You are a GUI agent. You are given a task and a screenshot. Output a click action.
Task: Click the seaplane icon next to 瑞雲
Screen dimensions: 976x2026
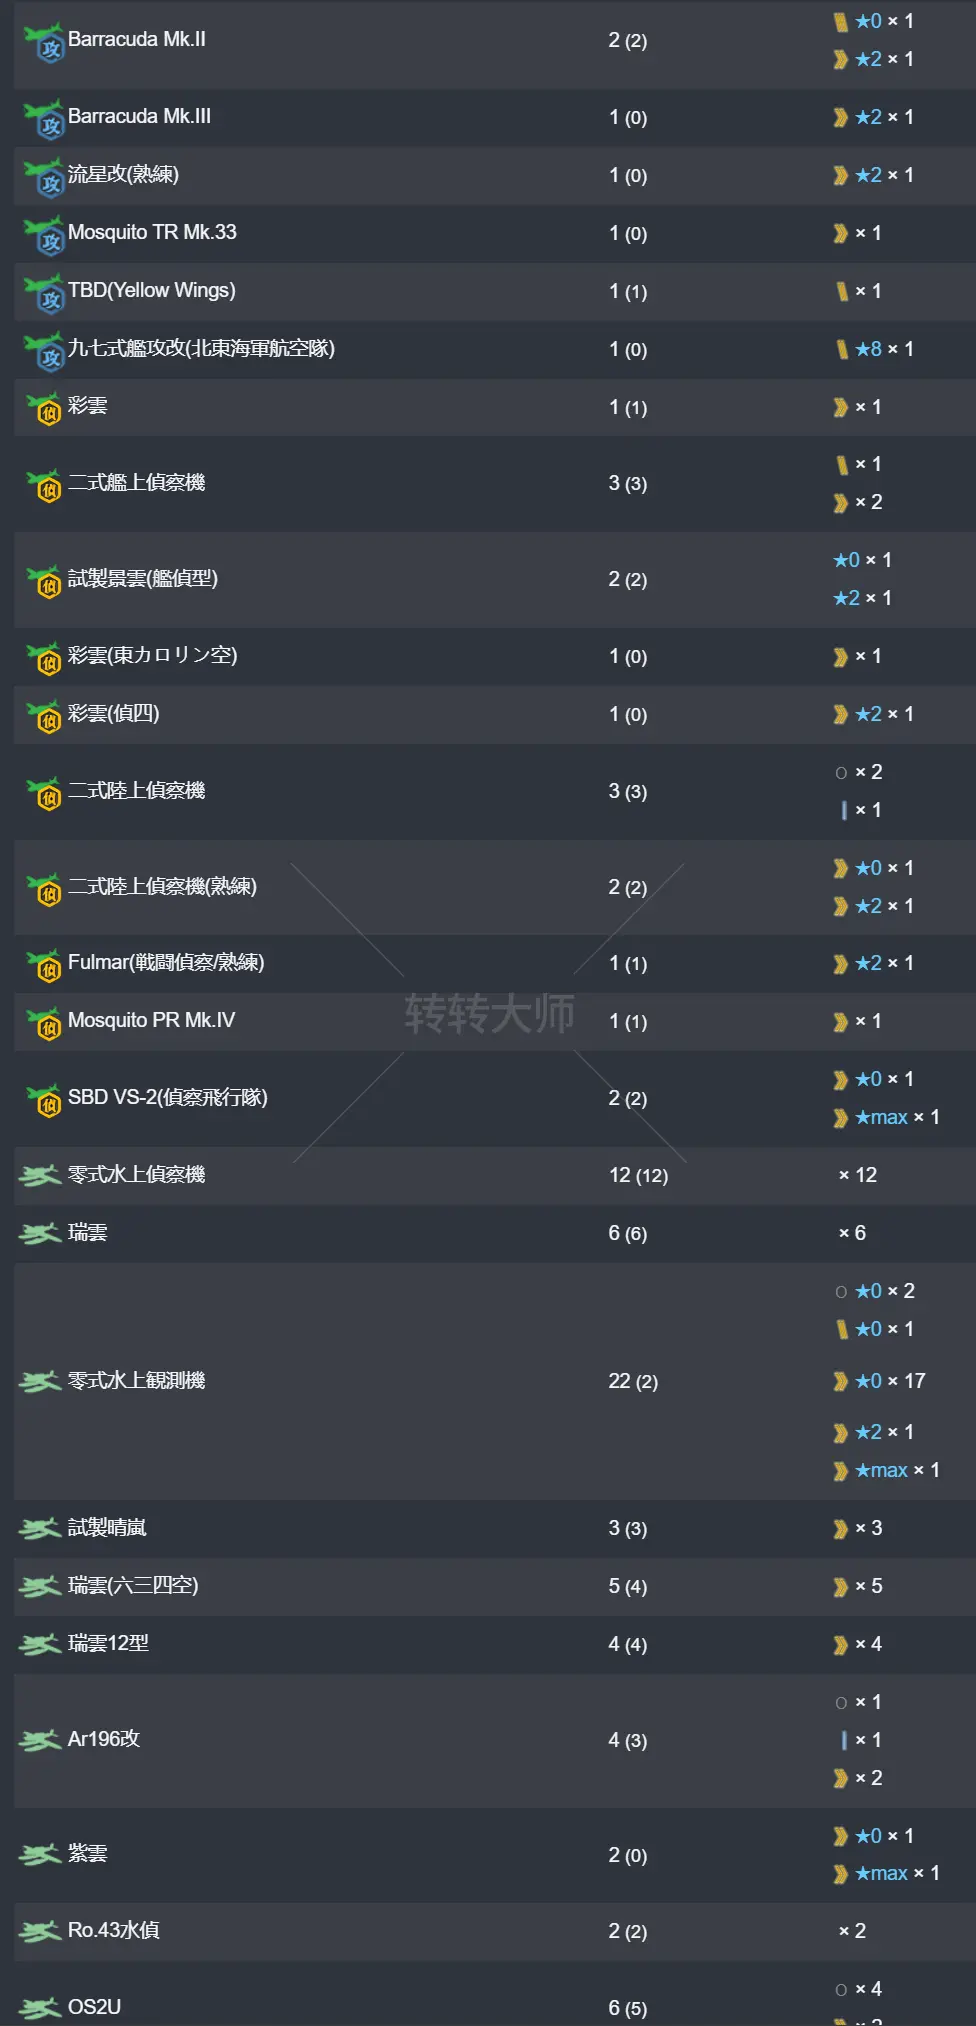click(x=40, y=1234)
